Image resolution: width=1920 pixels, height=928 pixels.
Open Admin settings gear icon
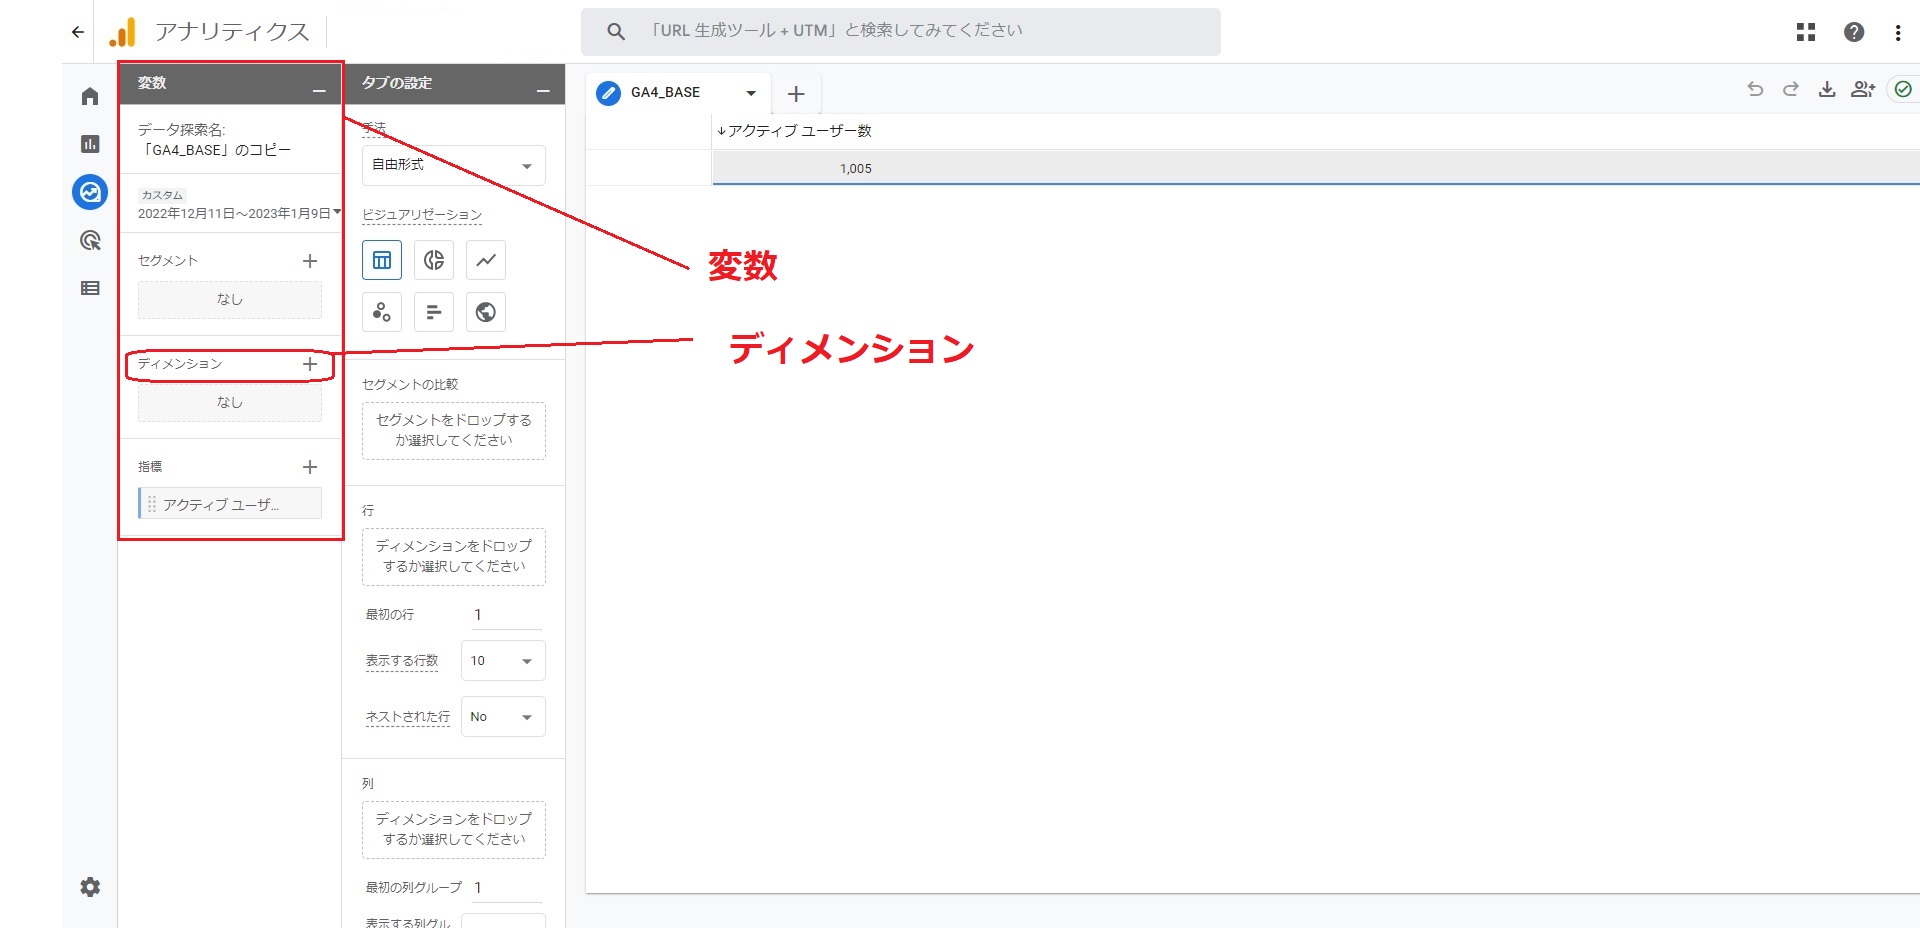point(90,887)
